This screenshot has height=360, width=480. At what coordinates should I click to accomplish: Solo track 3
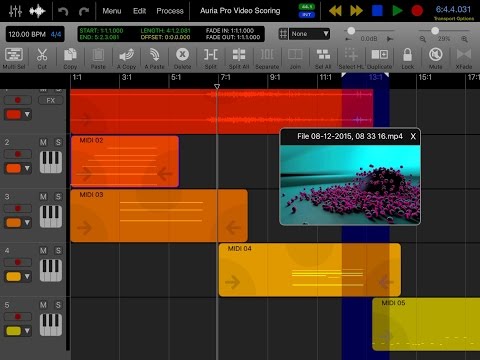tap(58, 197)
